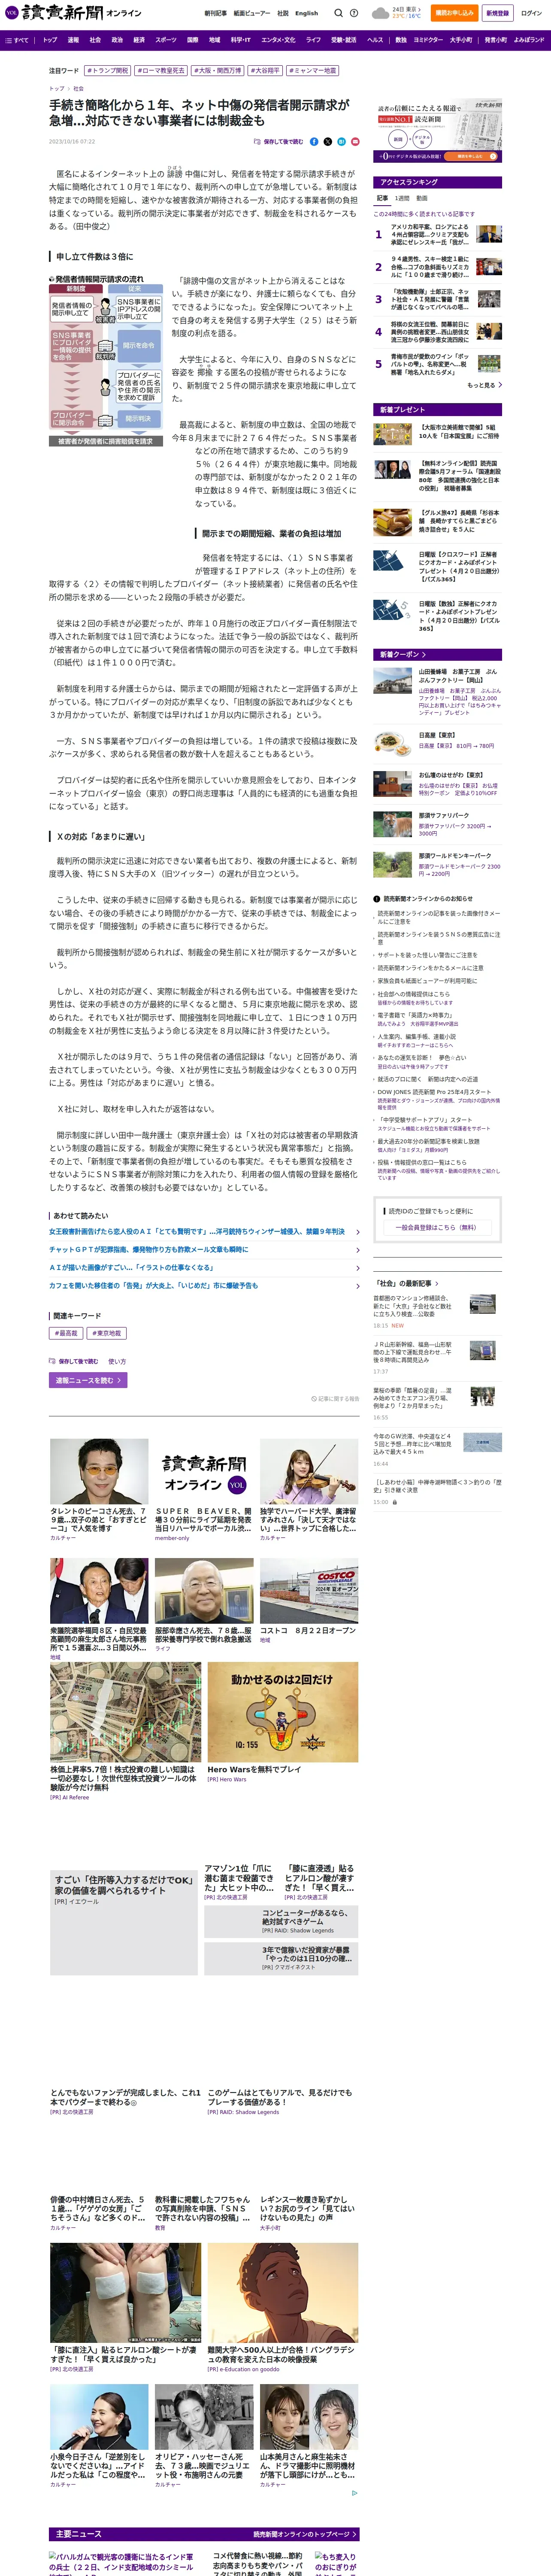Select 政治 in the navigation bar
Screen dimensions: 551x2576
tap(117, 40)
